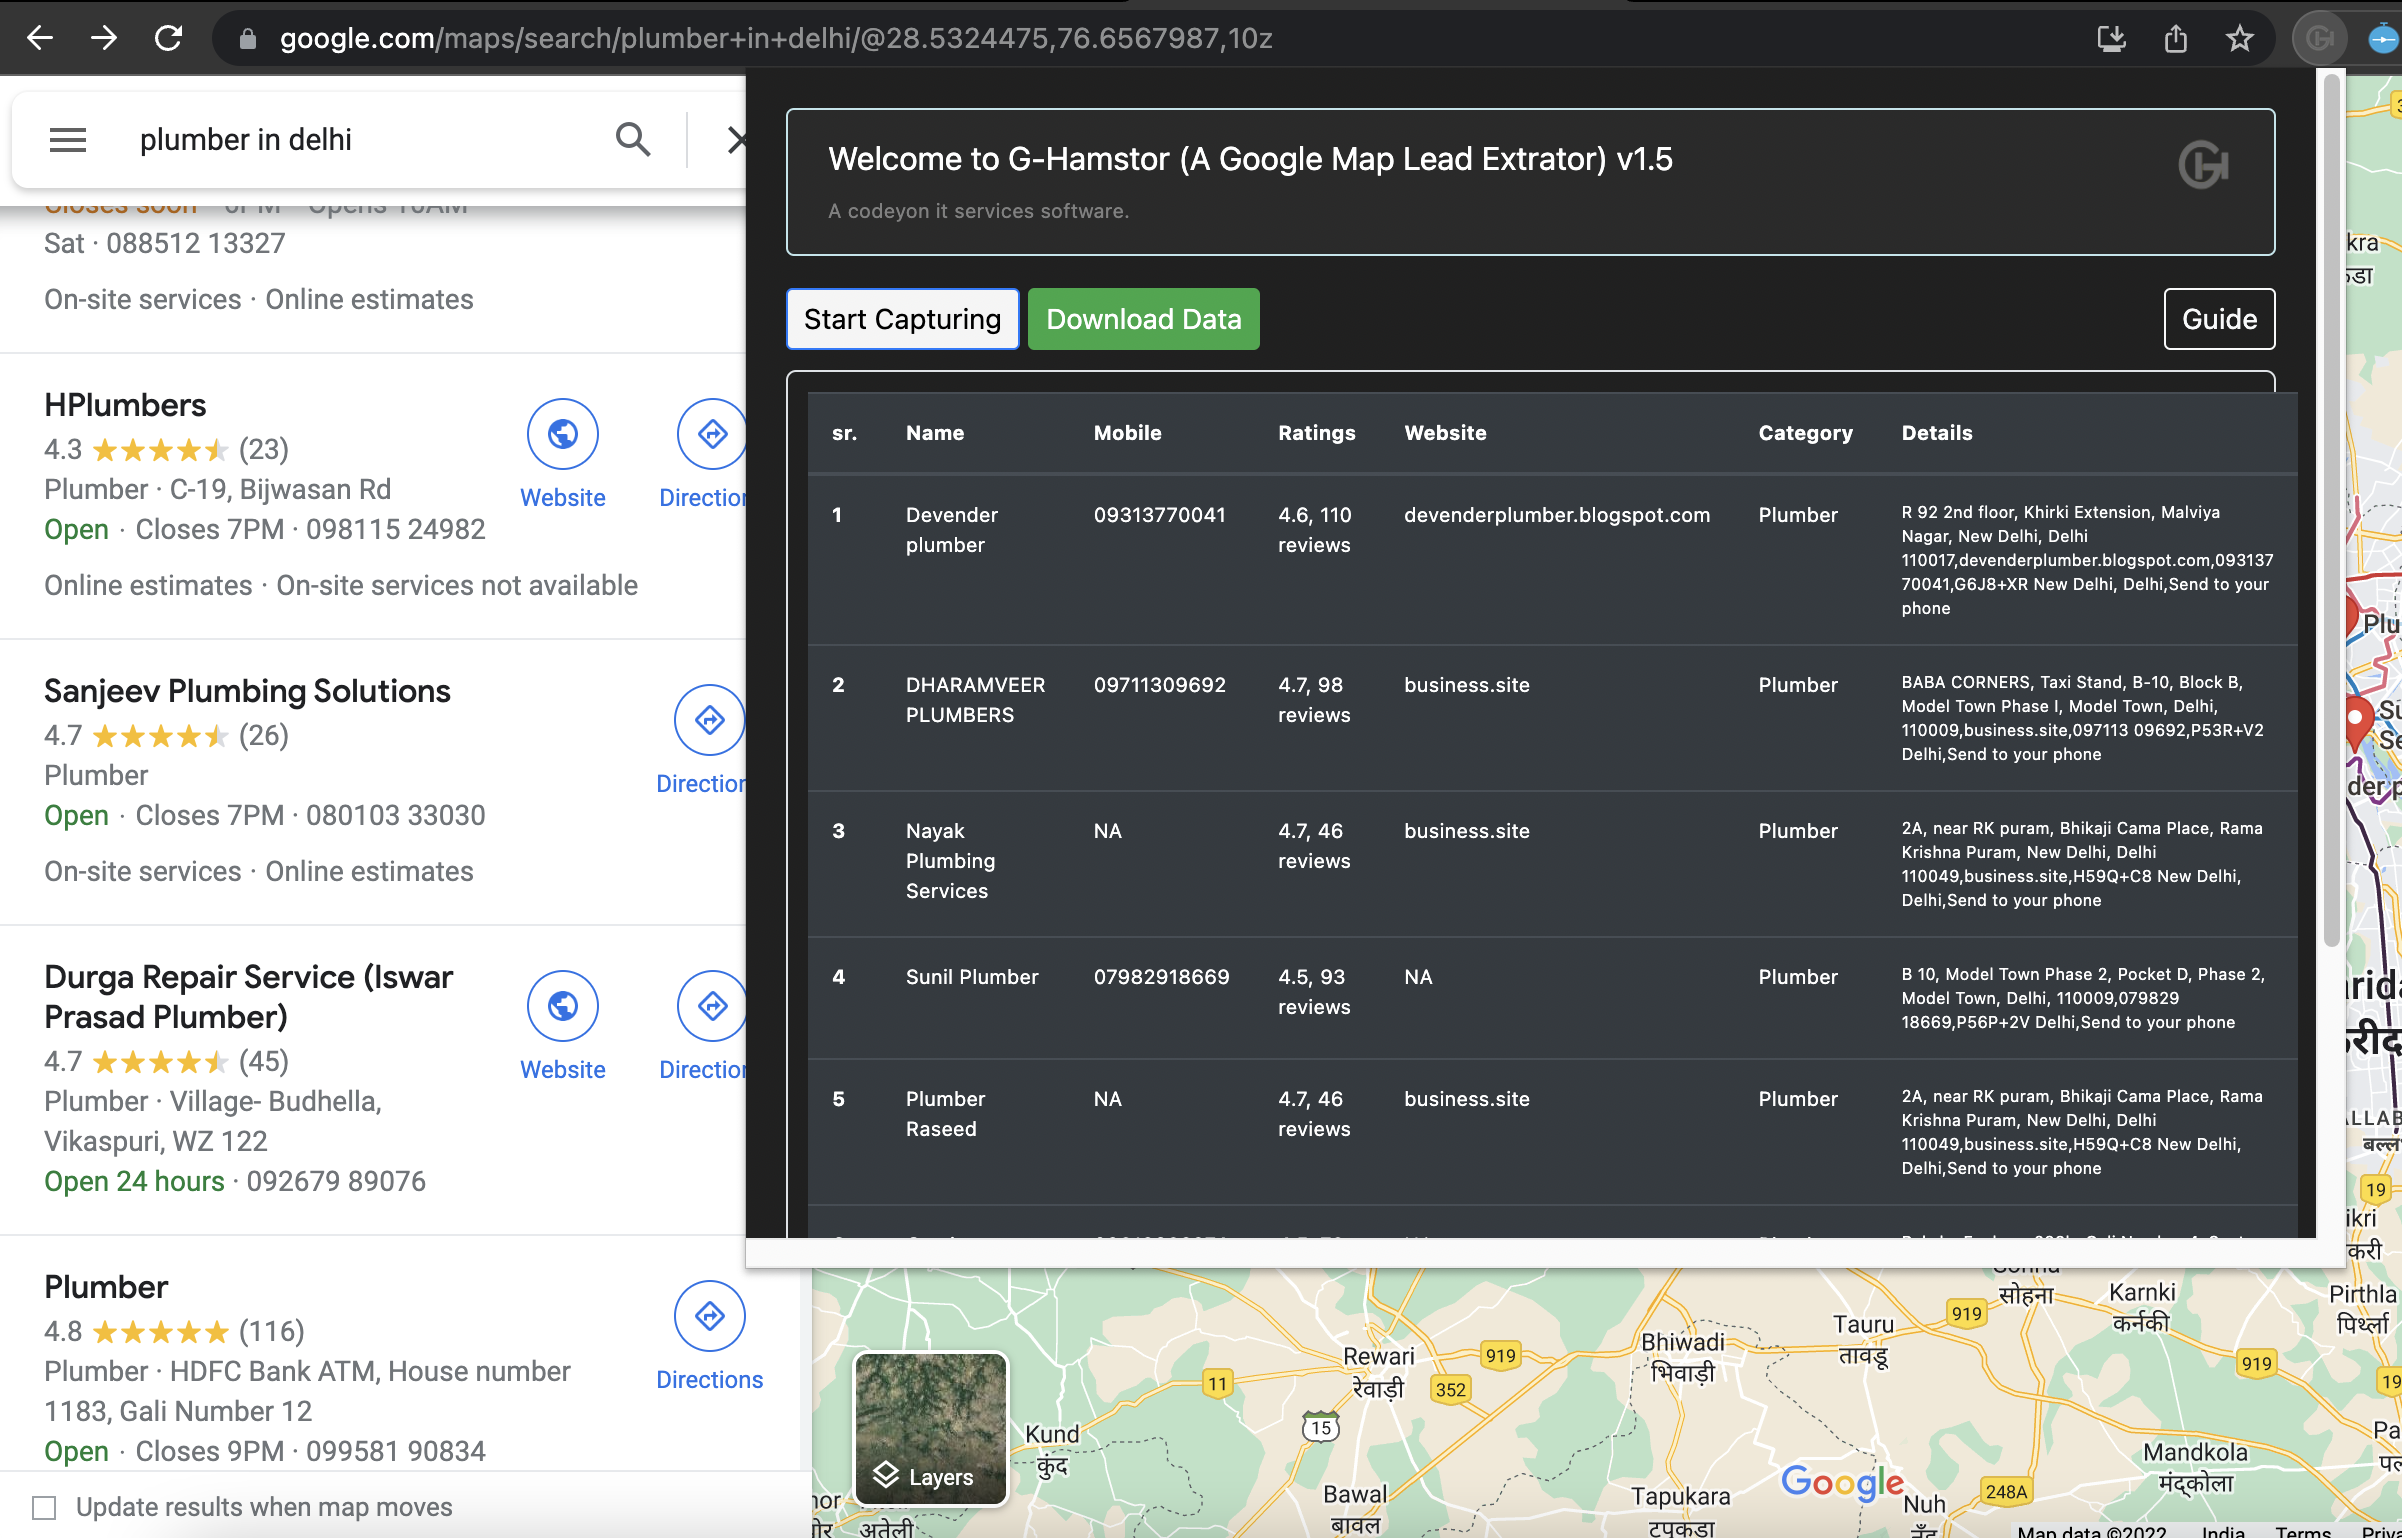This screenshot has height=1538, width=2402.
Task: Click the Details column header
Action: [x=1937, y=433]
